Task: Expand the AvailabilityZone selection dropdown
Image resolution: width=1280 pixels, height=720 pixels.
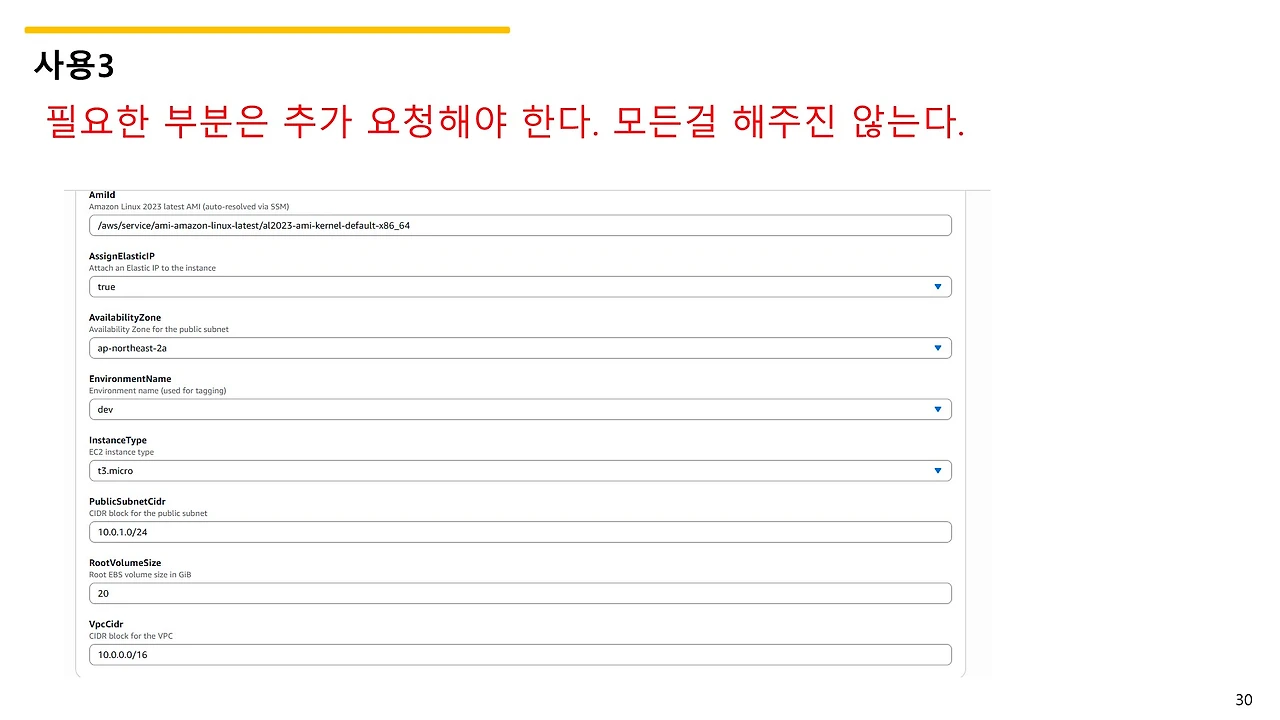Action: [x=937, y=347]
